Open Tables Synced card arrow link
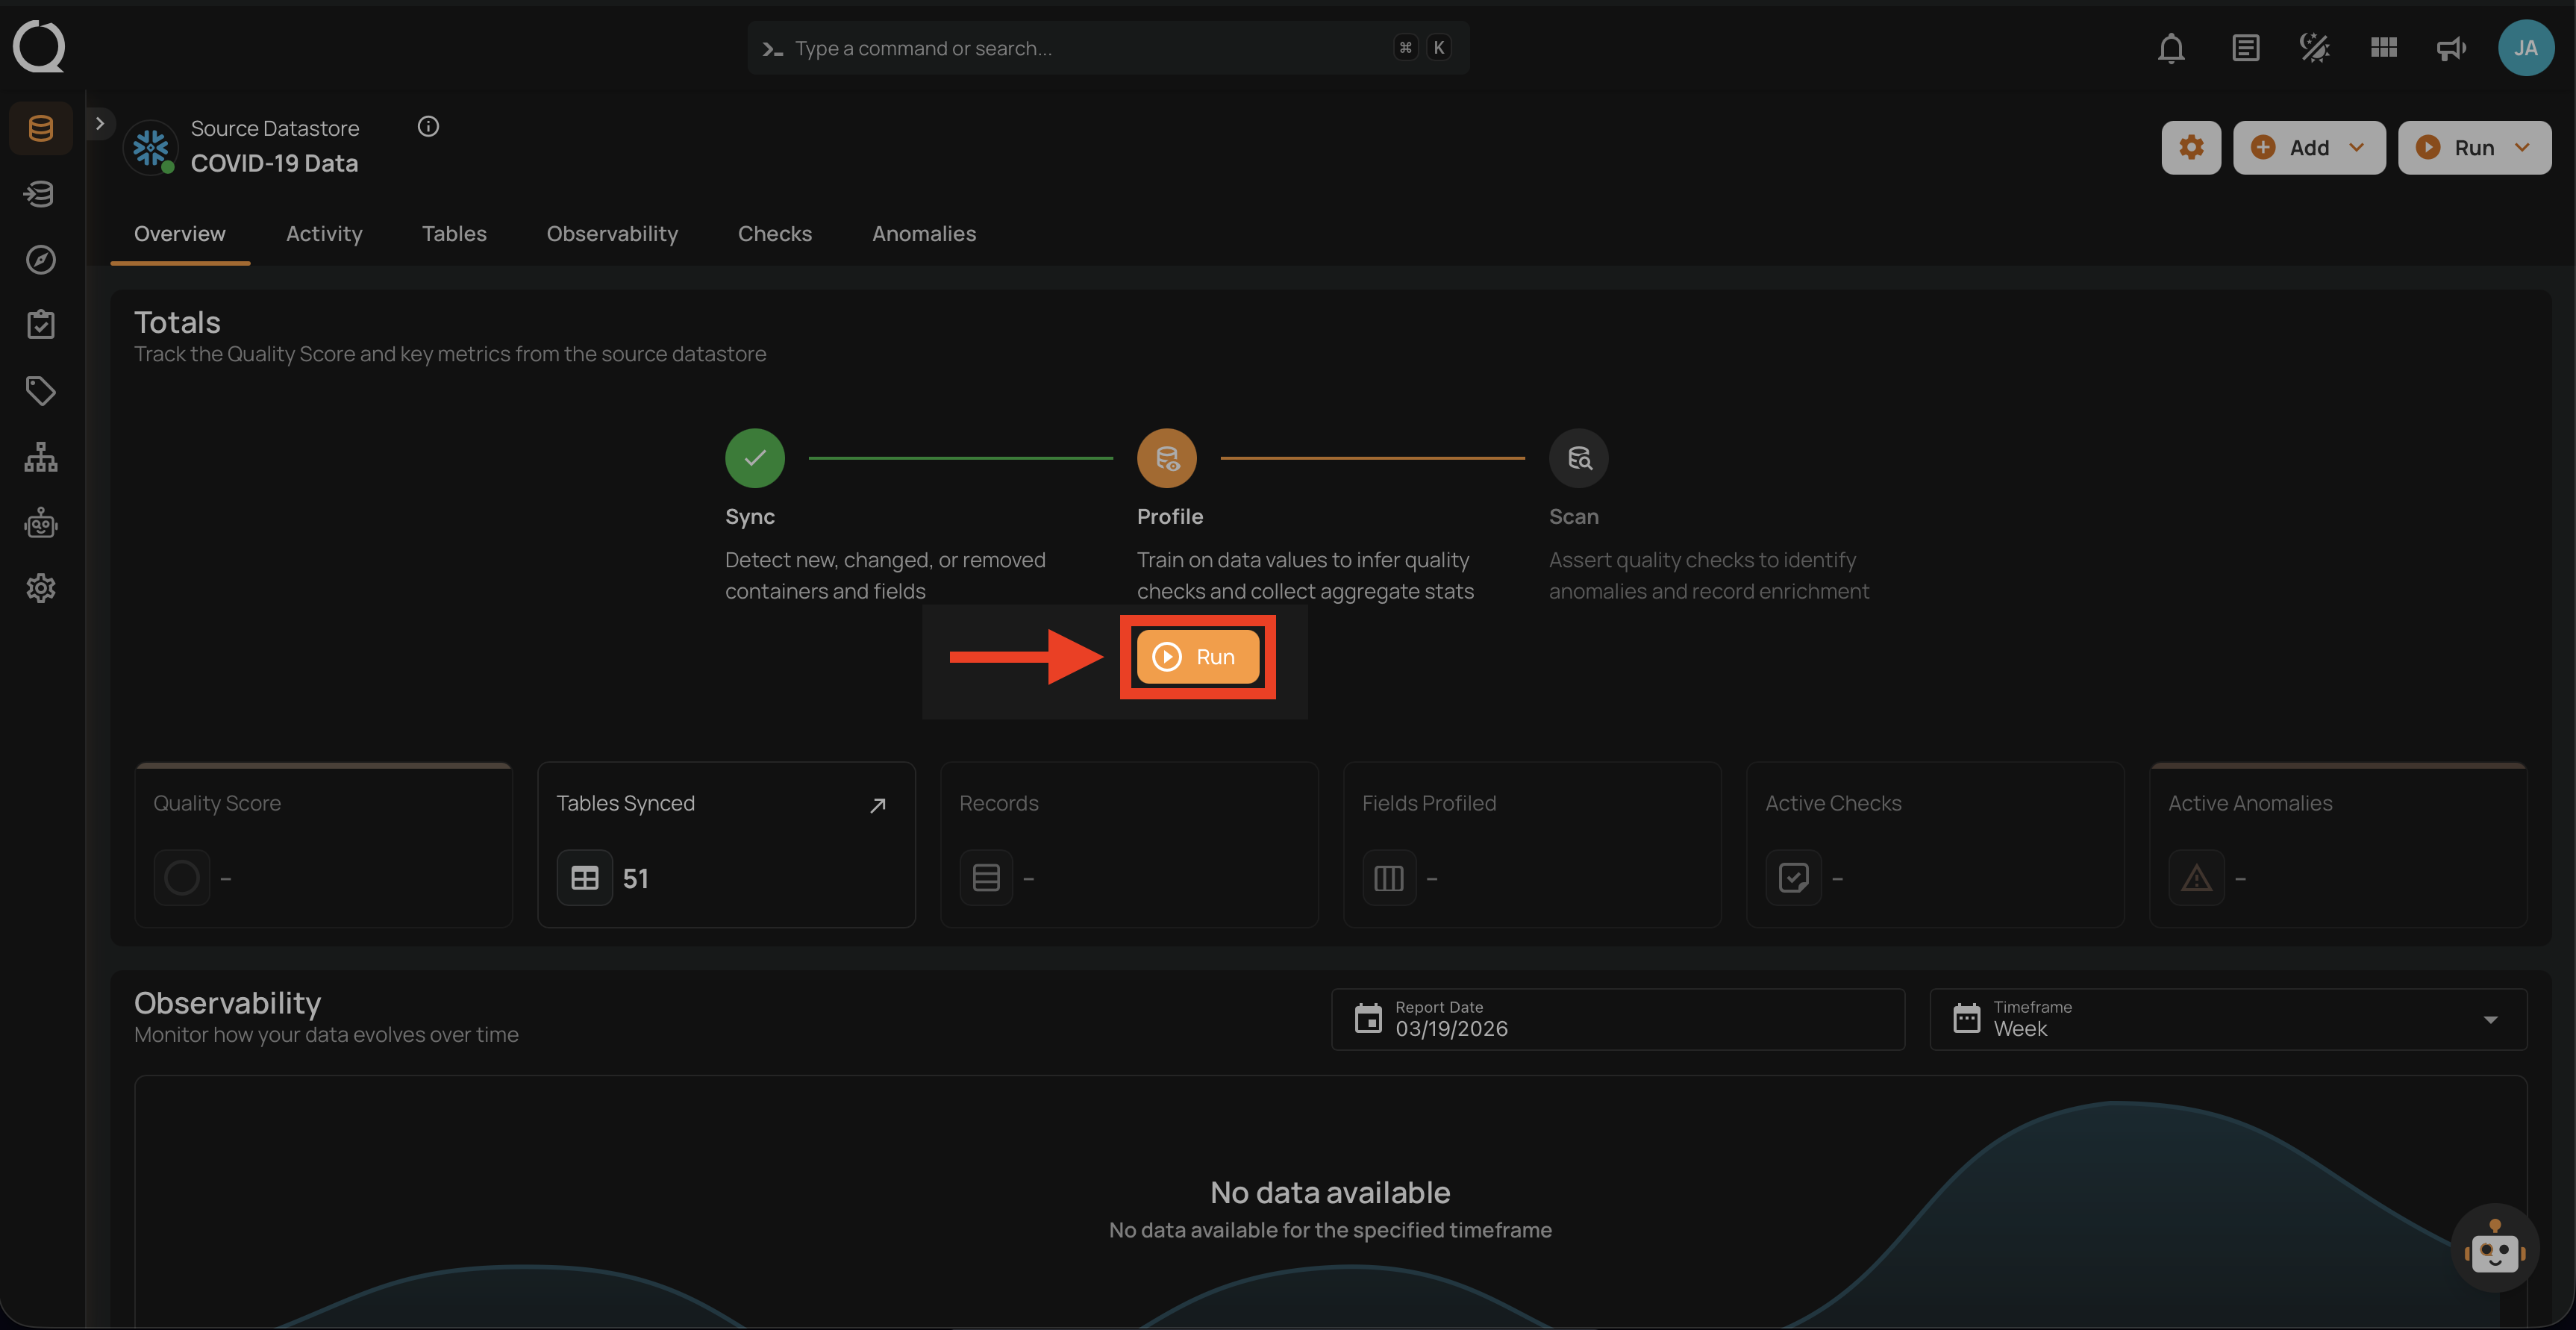Screen dimensions: 2576x1330 pyautogui.click(x=877, y=805)
